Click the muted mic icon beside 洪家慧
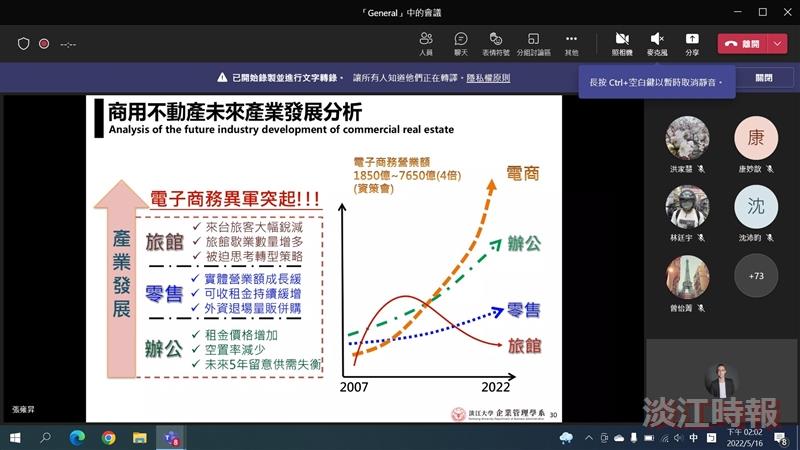The image size is (800, 450). [702, 169]
